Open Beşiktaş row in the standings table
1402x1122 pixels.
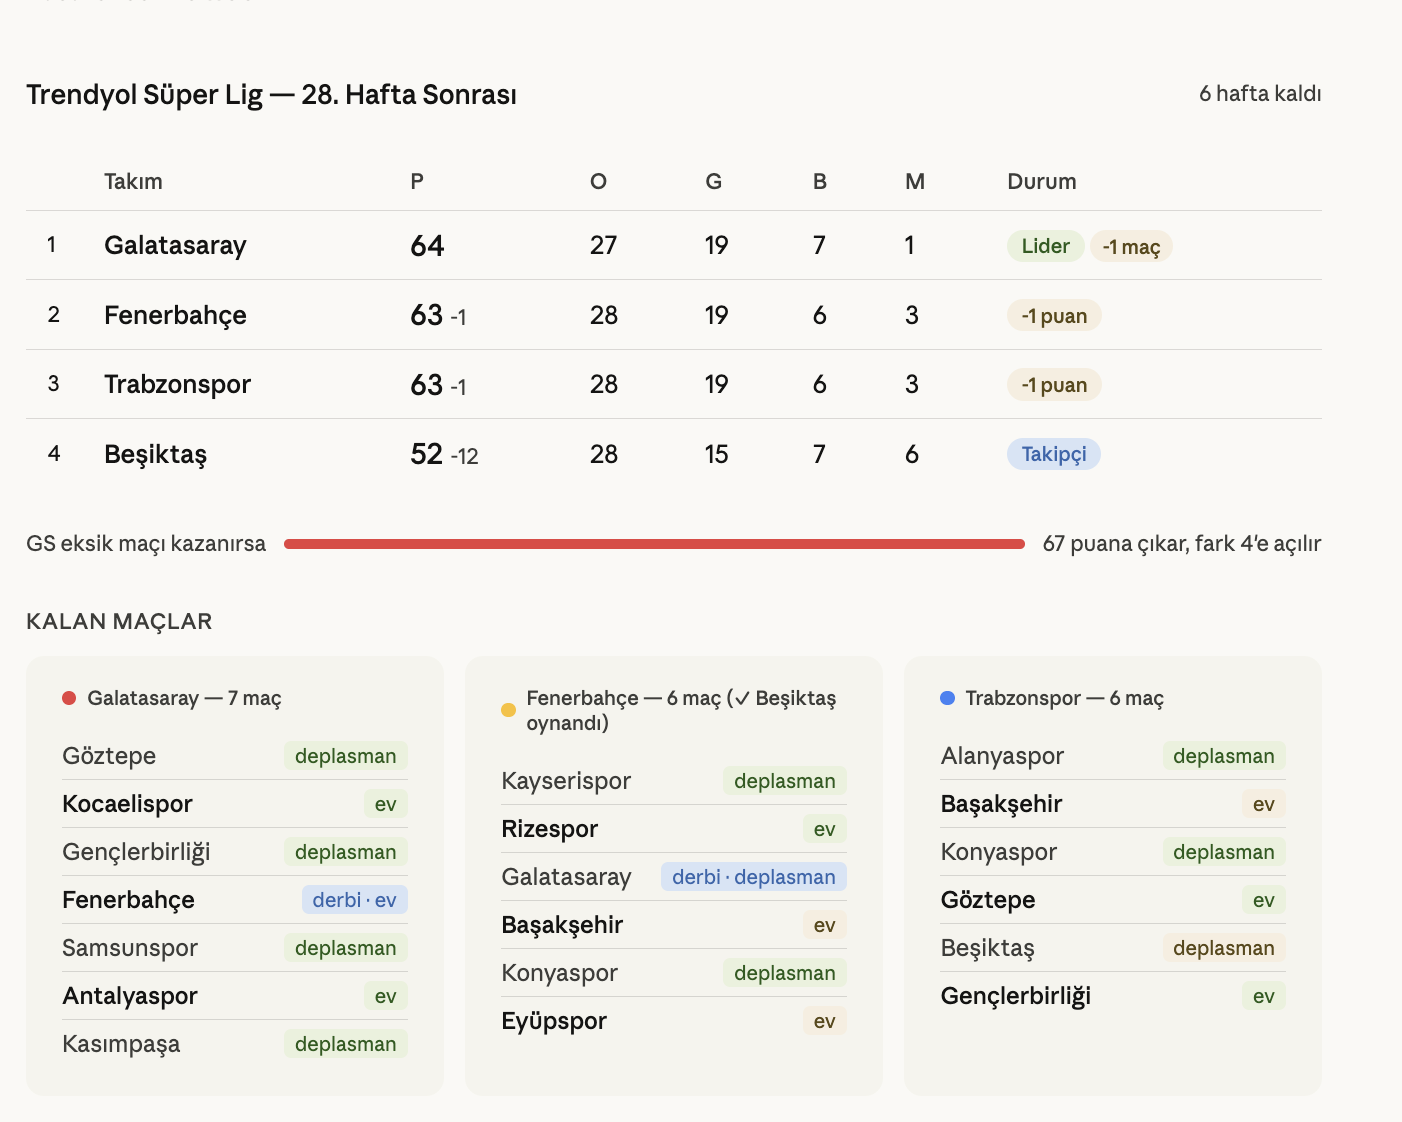(155, 454)
